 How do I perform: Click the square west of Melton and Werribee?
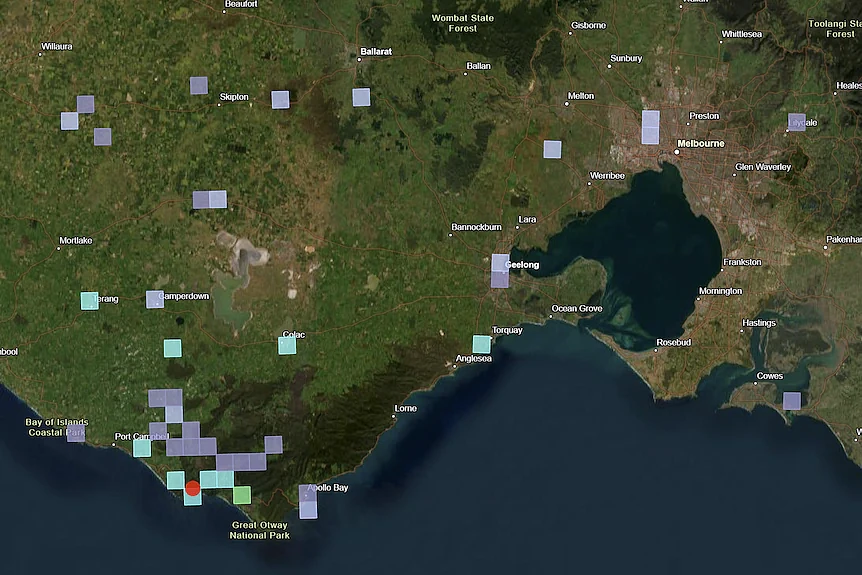(552, 149)
